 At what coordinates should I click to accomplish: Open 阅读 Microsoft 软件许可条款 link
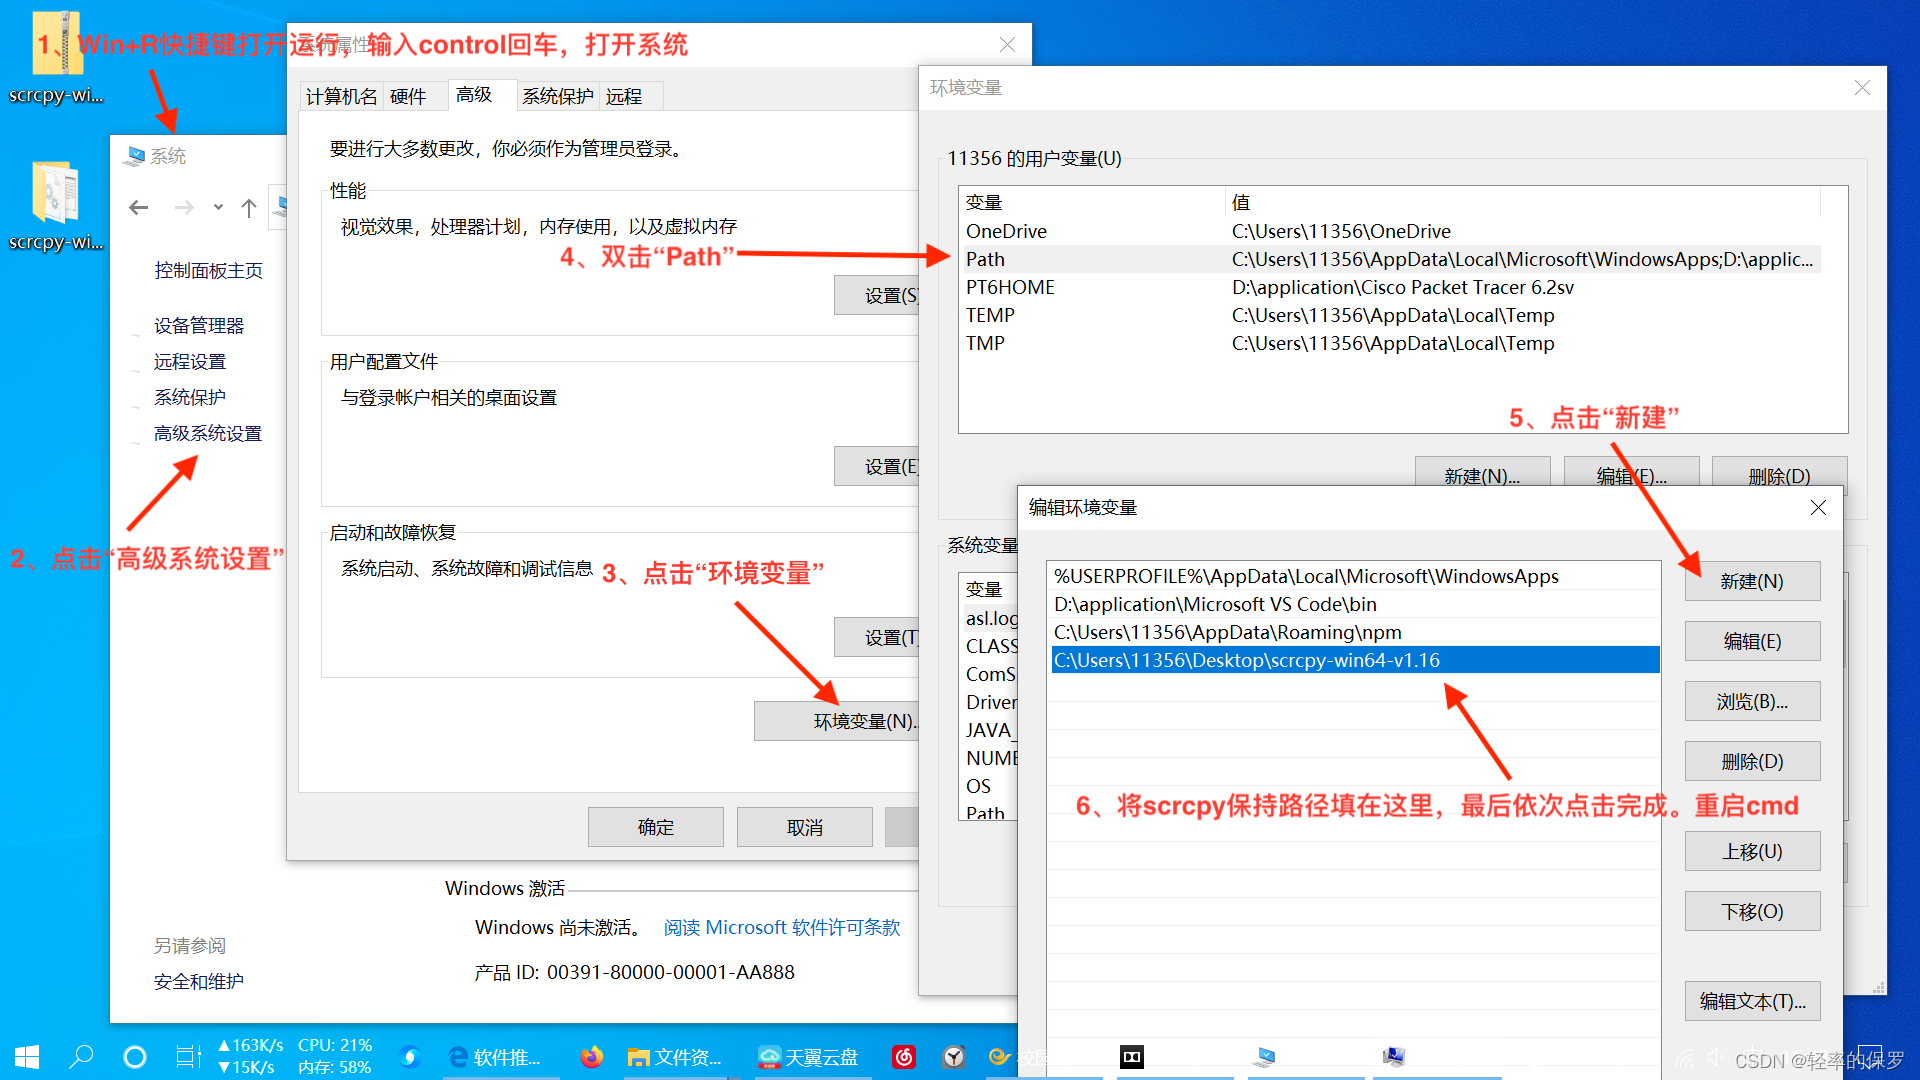click(781, 927)
